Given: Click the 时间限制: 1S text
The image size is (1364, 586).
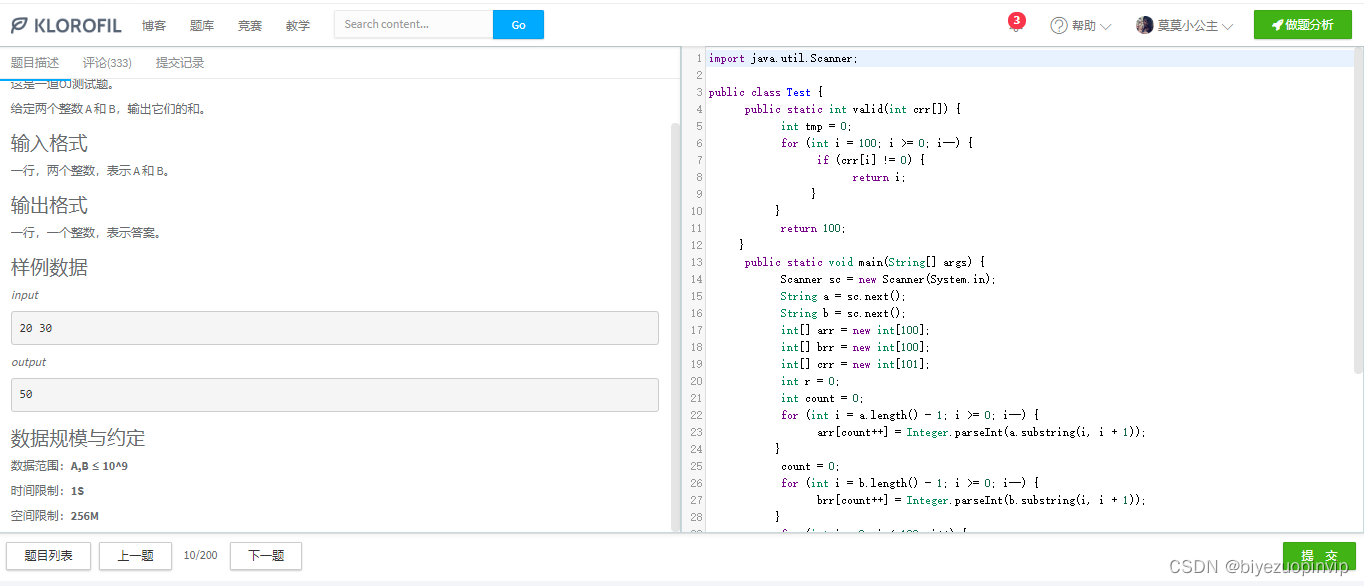Looking at the screenshot, I should tap(48, 491).
